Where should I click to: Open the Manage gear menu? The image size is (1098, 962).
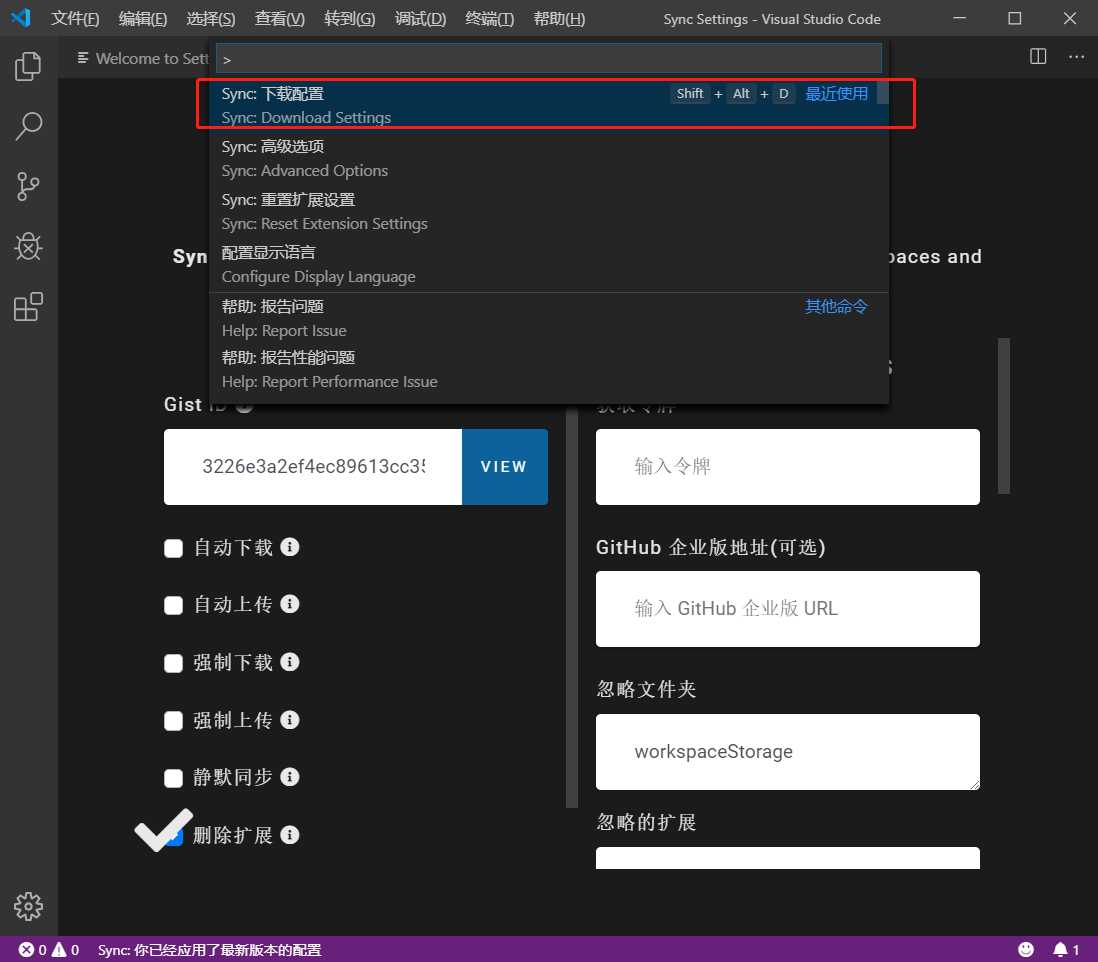(x=28, y=906)
